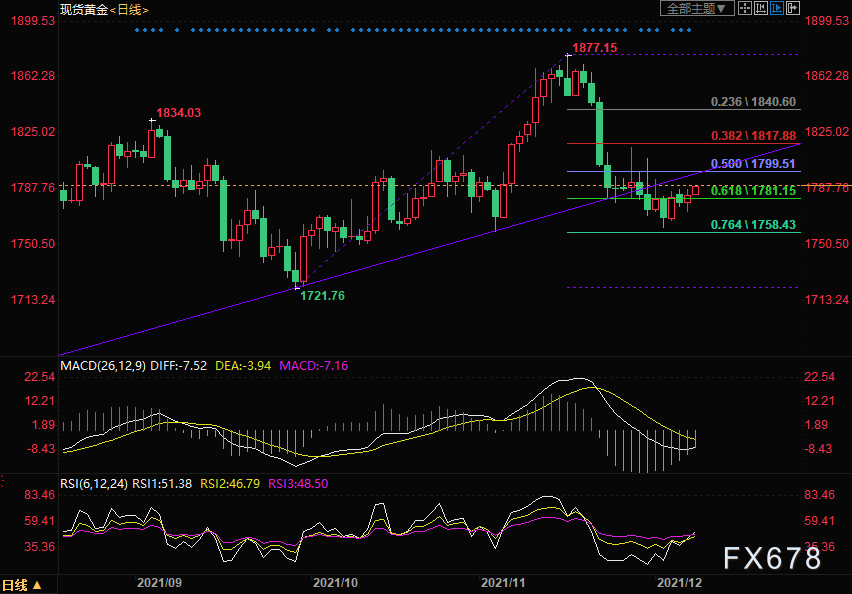Click the DEA:-3.94 value
Image resolution: width=852 pixels, height=594 pixels.
(x=243, y=366)
